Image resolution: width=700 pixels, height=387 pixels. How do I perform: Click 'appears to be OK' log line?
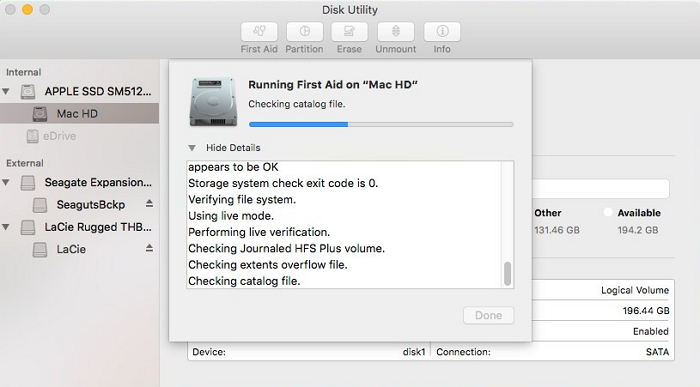coord(233,167)
